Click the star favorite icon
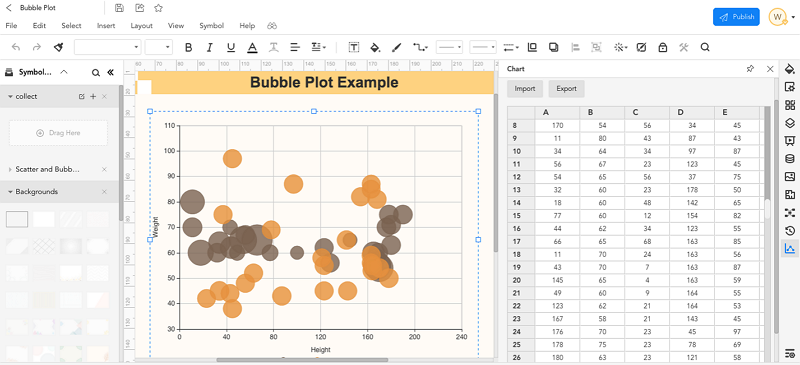 [159, 8]
